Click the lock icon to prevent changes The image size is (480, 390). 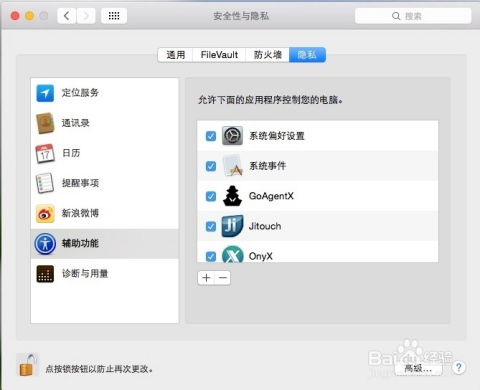[27, 365]
